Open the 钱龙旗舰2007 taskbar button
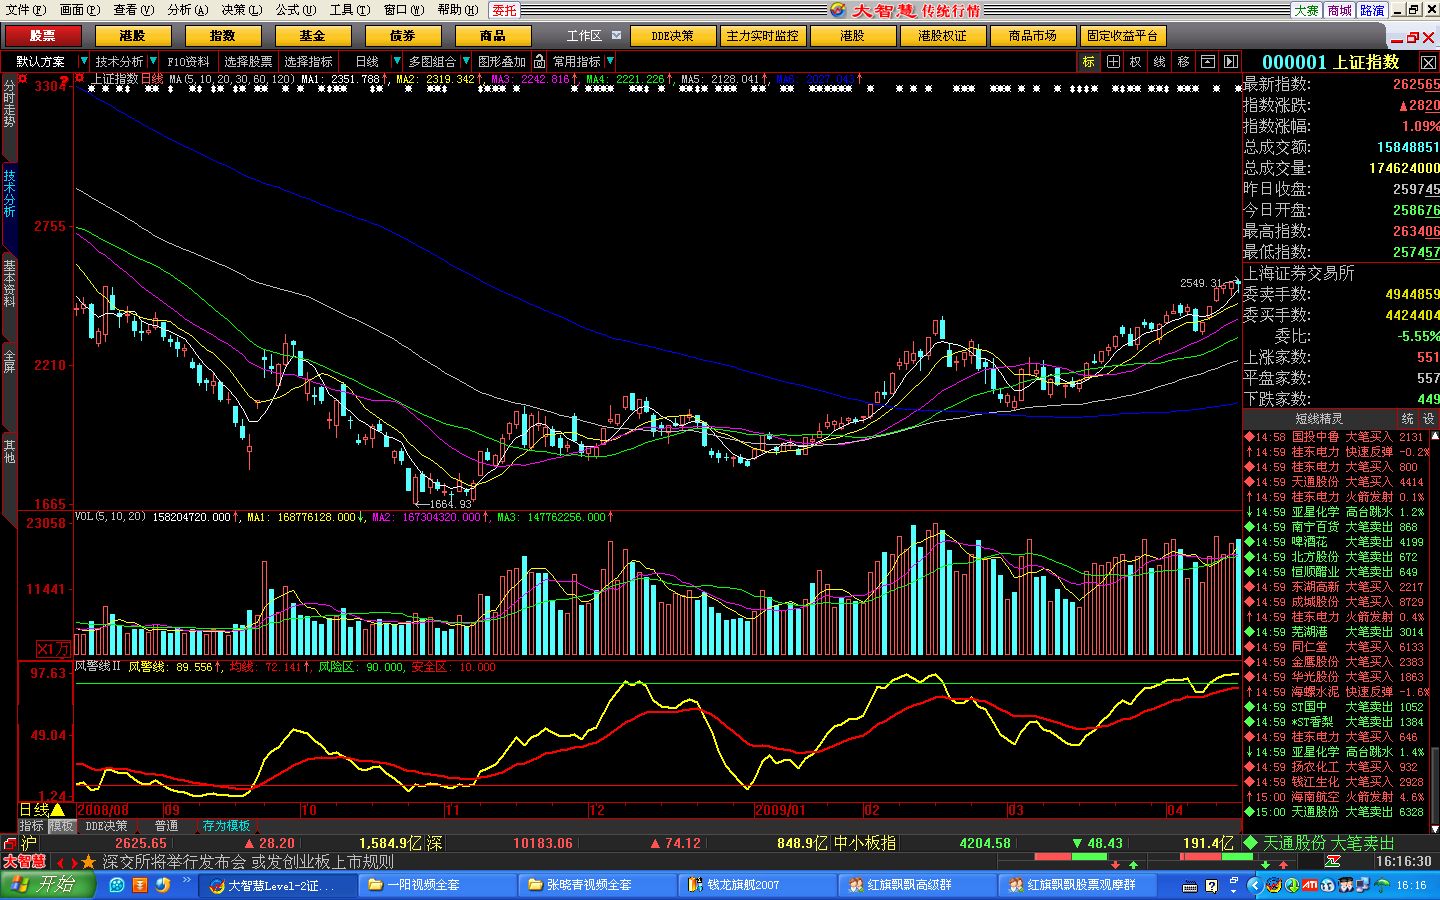1440x900 pixels. [x=757, y=885]
